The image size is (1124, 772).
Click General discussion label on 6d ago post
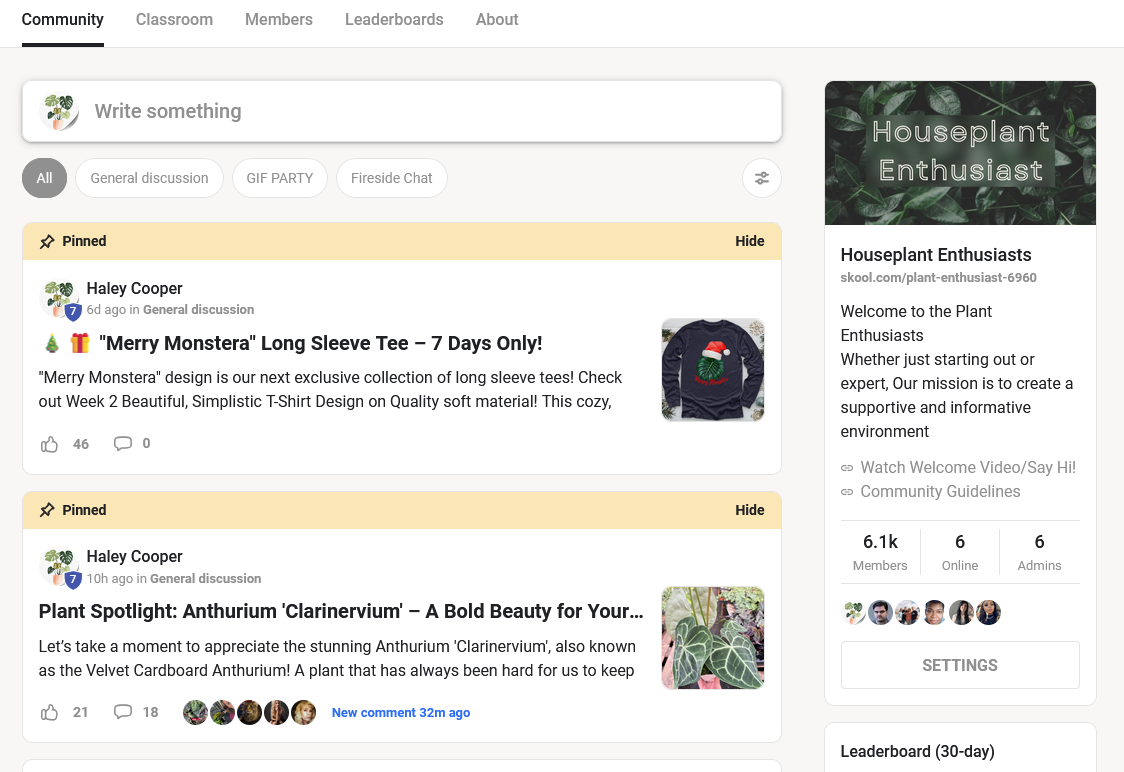[x=199, y=310]
